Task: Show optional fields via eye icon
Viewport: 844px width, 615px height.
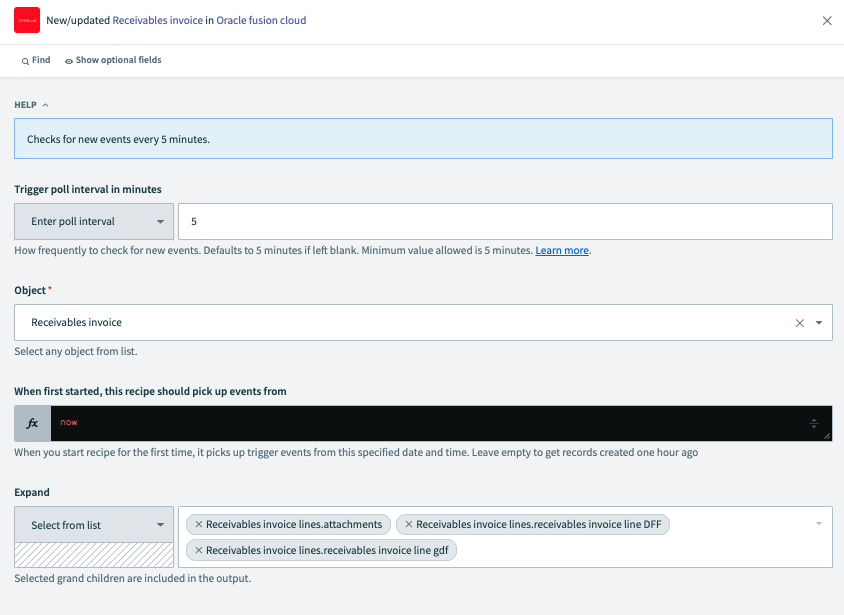Action: tap(69, 61)
